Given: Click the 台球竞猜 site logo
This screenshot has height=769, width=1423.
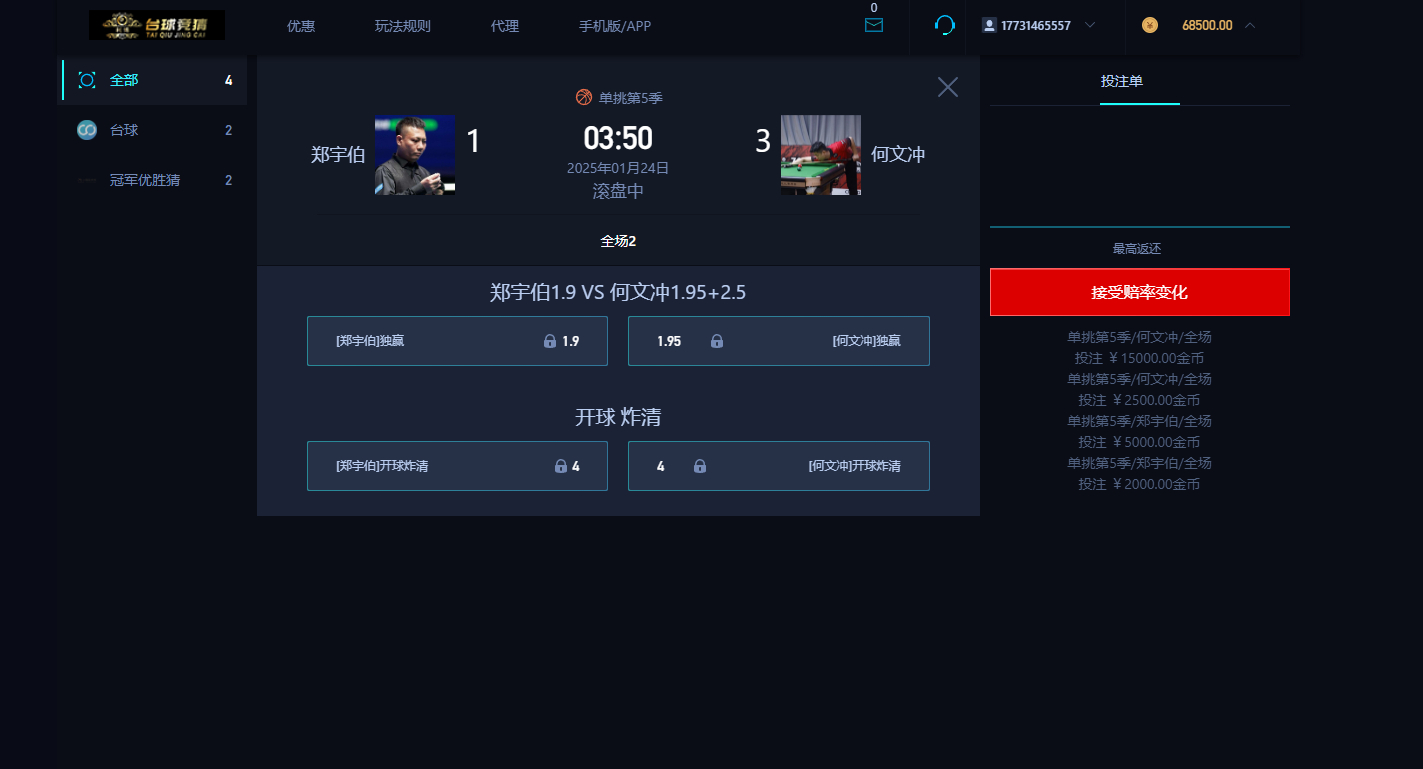Looking at the screenshot, I should click(157, 25).
